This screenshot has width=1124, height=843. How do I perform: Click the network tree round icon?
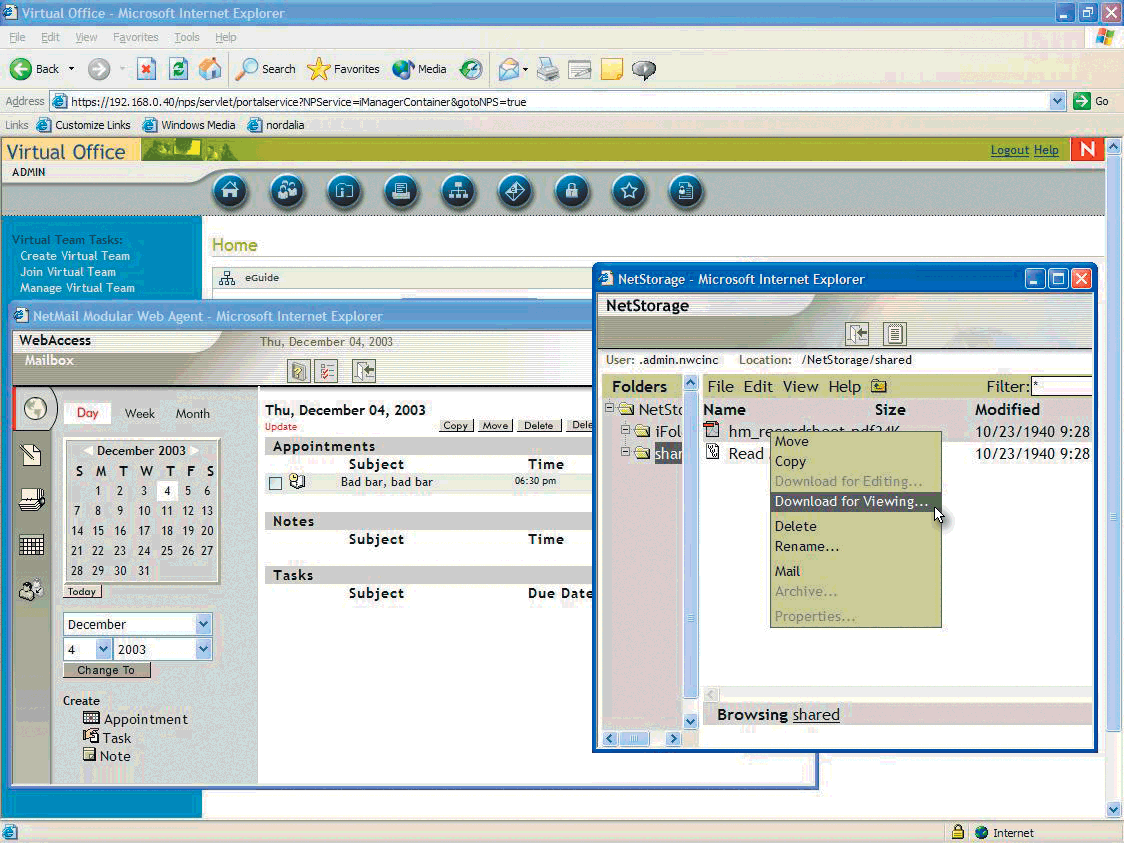coord(458,191)
